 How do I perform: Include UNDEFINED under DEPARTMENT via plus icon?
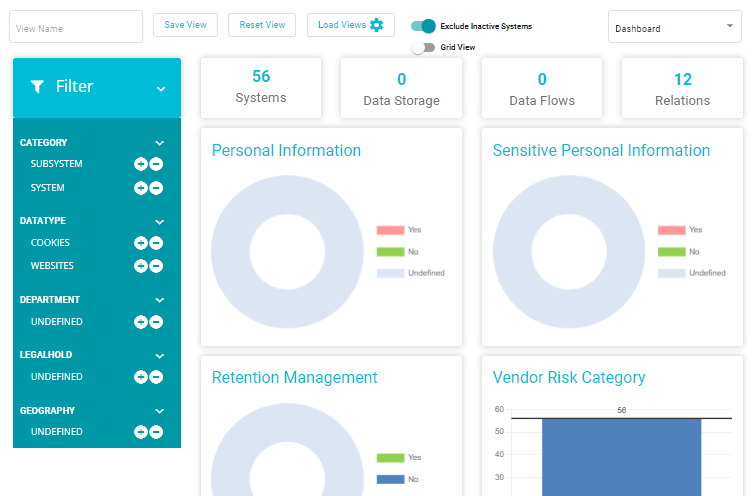tap(141, 322)
